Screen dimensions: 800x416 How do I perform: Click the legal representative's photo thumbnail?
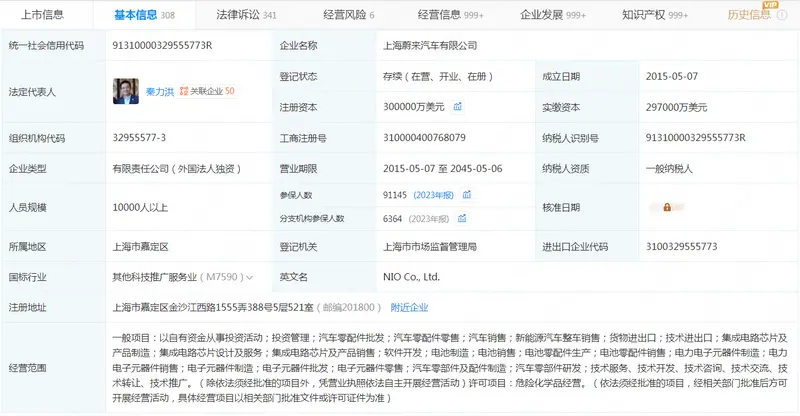(126, 91)
